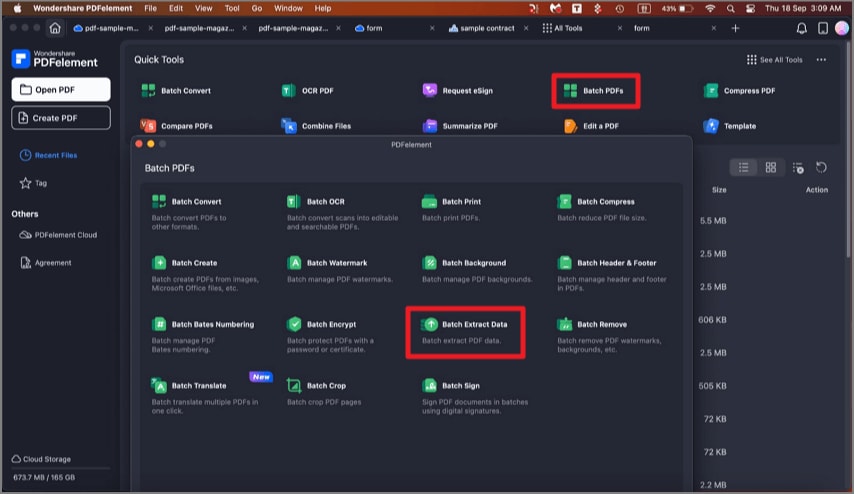
Task: Open the Edit a PDF tool
Action: (x=591, y=126)
